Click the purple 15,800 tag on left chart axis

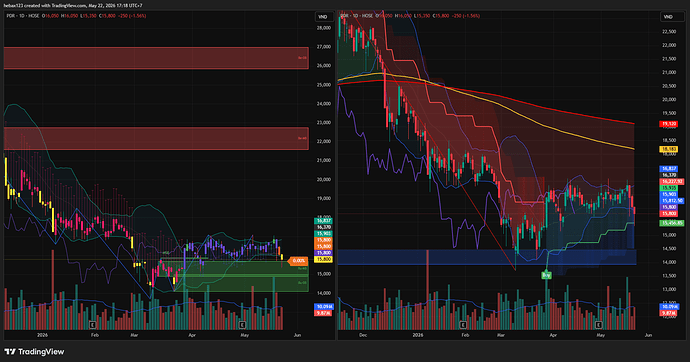click(324, 253)
